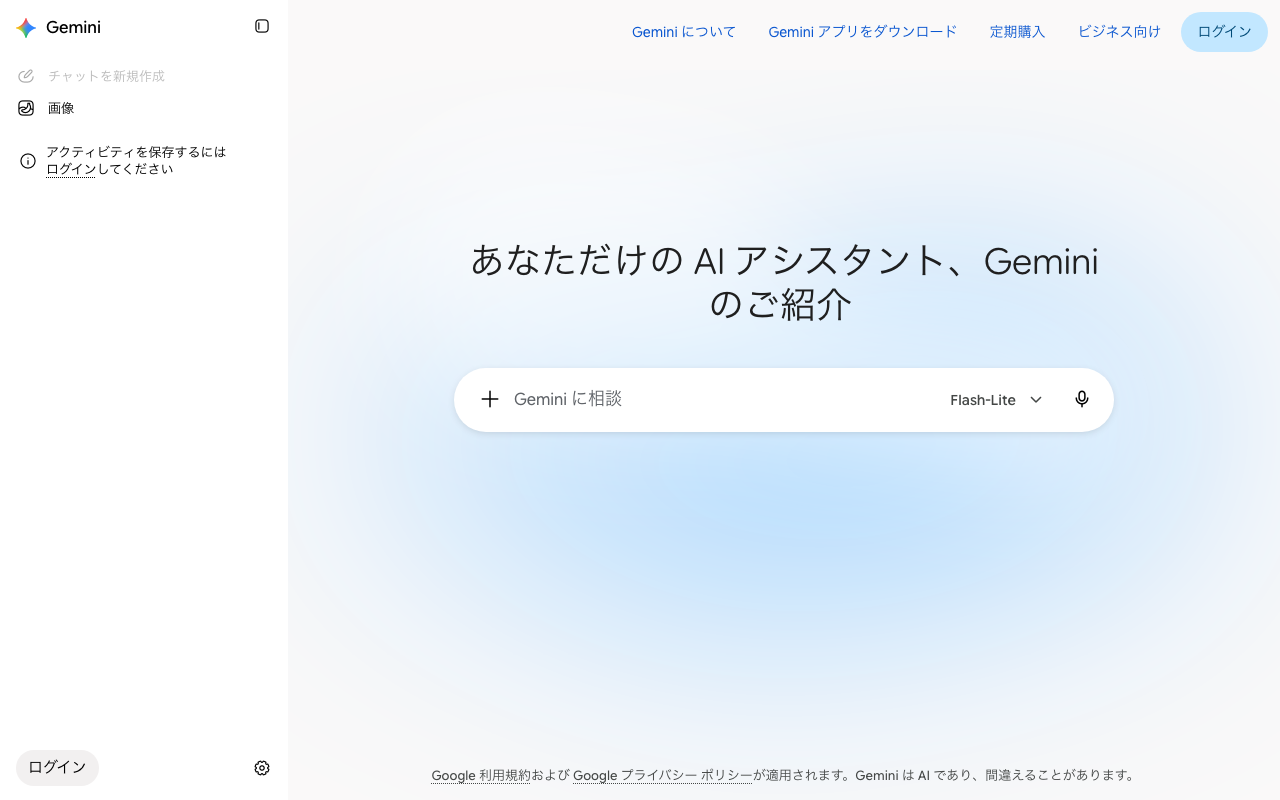Viewport: 1280px width, 800px height.
Task: Collapse the sidebar panel icon
Action: pos(262,26)
